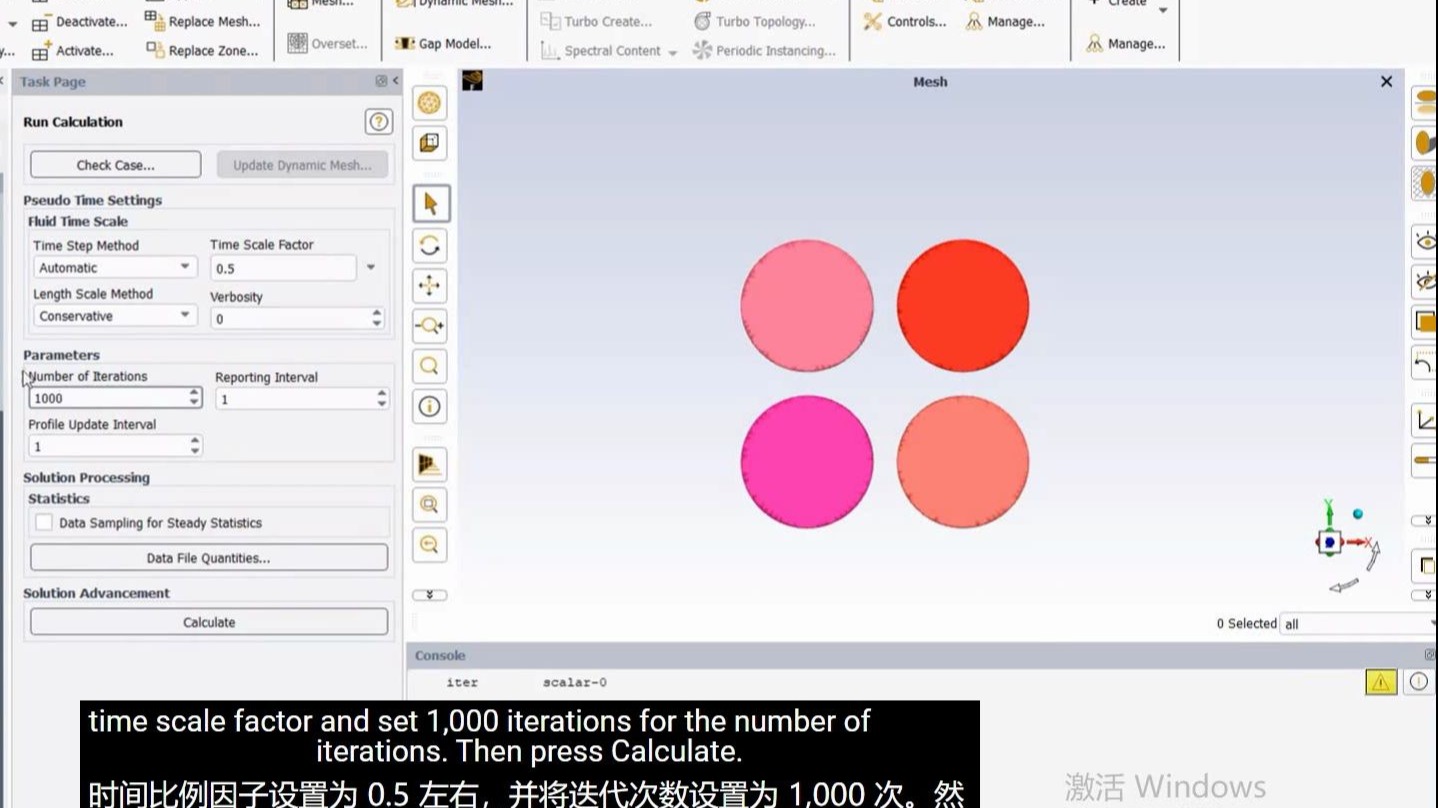Close the Mesh graphics window
The image size is (1438, 808).
coord(1386,82)
